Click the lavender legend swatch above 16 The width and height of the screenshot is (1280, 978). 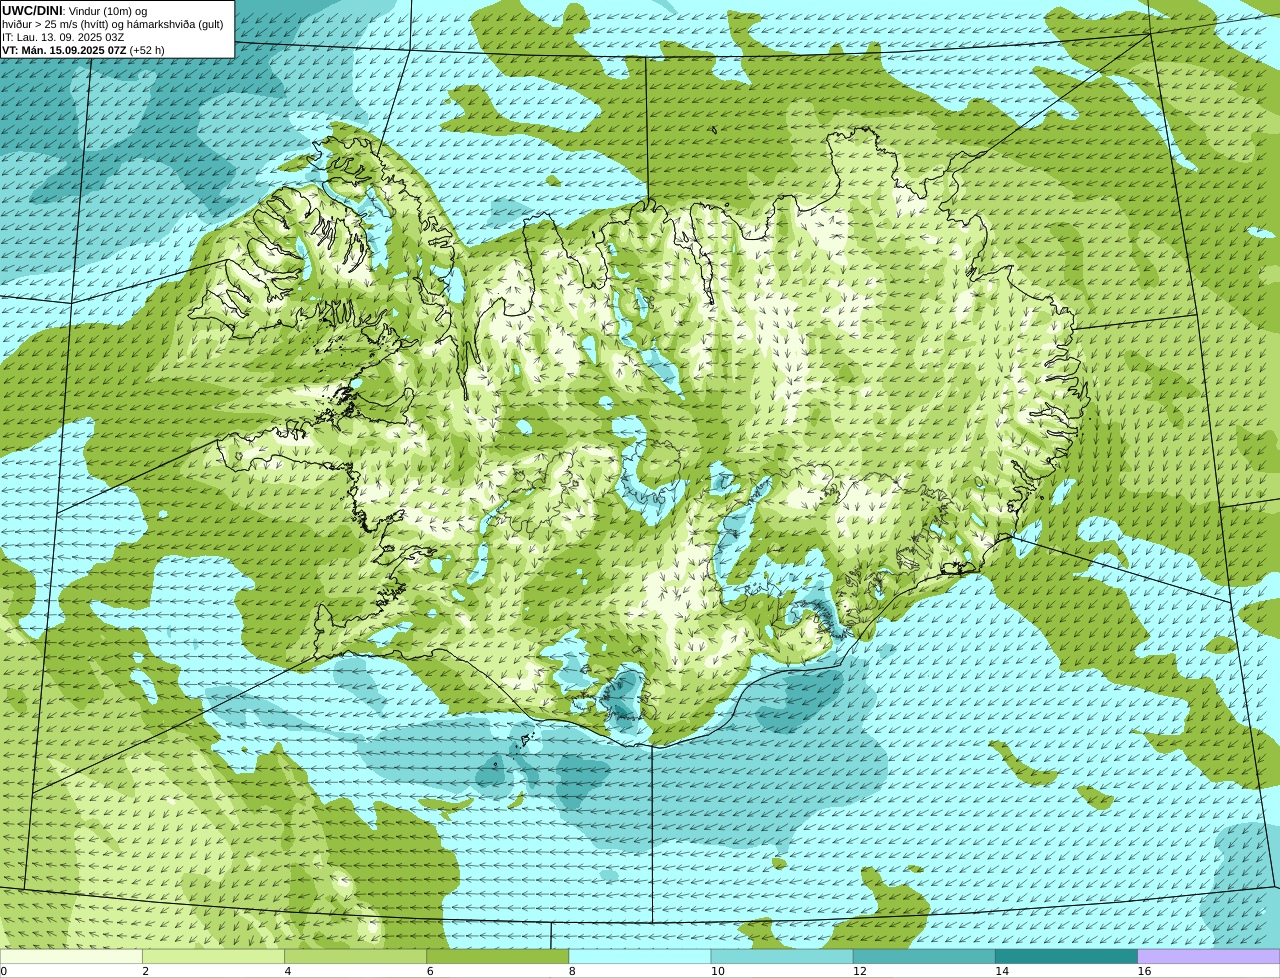click(1209, 957)
